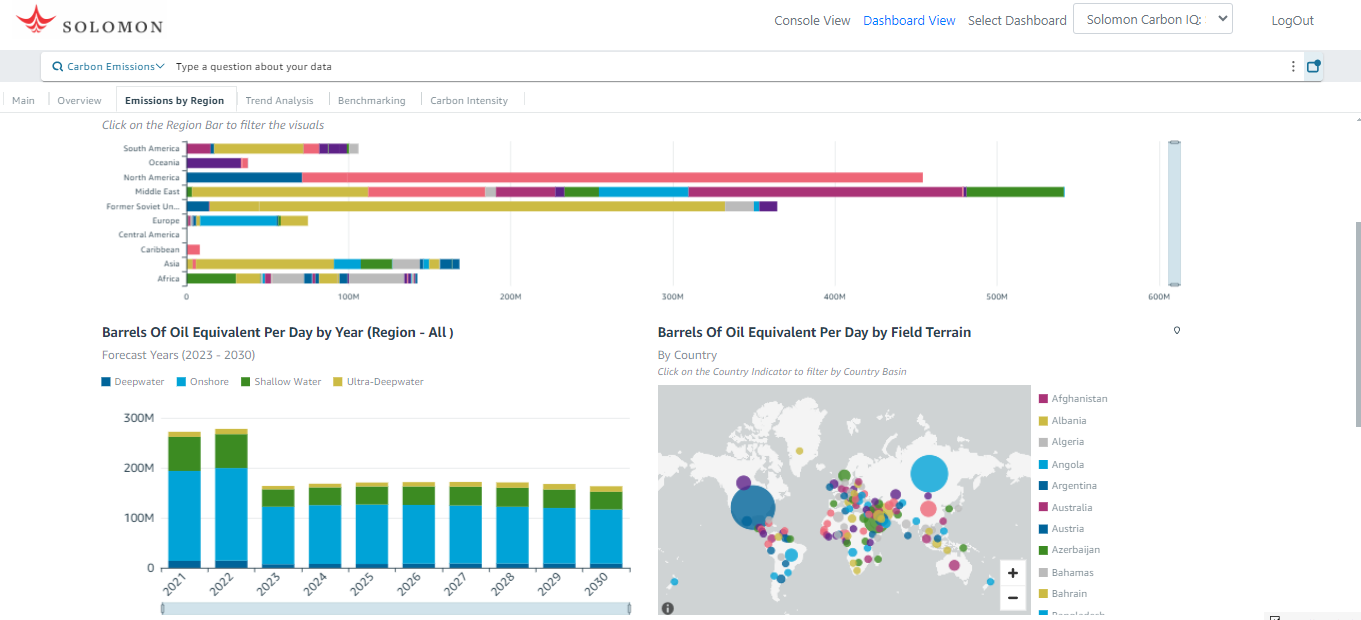Switch to the Overview tab

79,100
